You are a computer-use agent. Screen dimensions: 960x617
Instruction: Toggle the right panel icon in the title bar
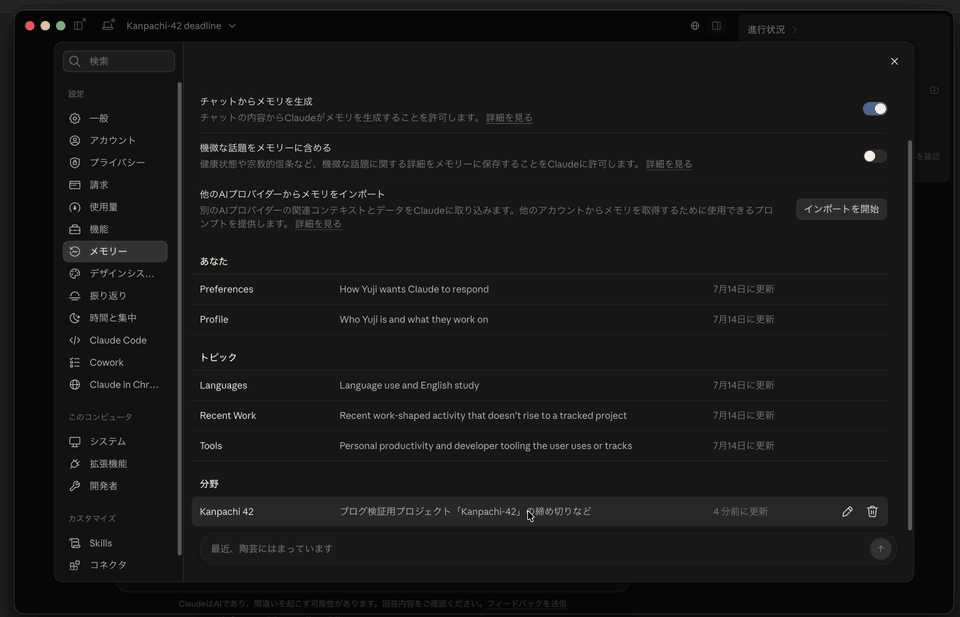[716, 26]
